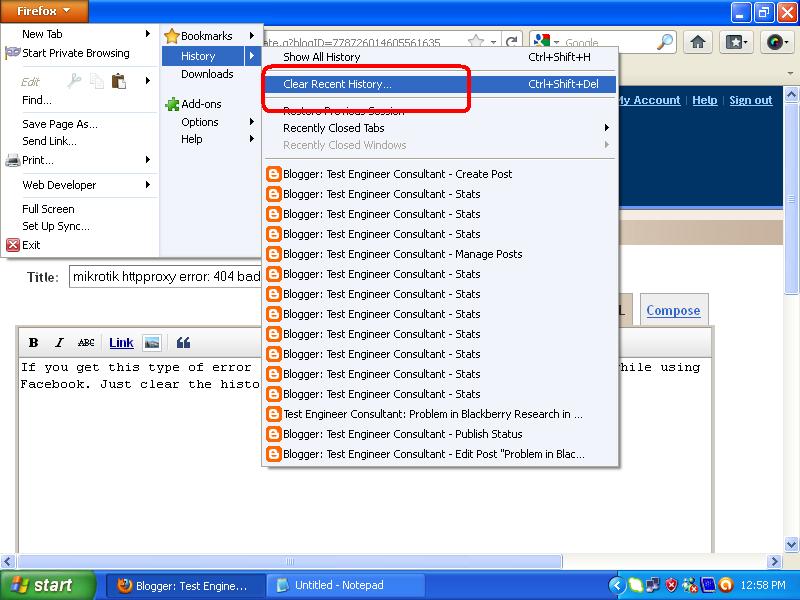
Task: Click the blockquote icon in editor
Action: pos(183,343)
